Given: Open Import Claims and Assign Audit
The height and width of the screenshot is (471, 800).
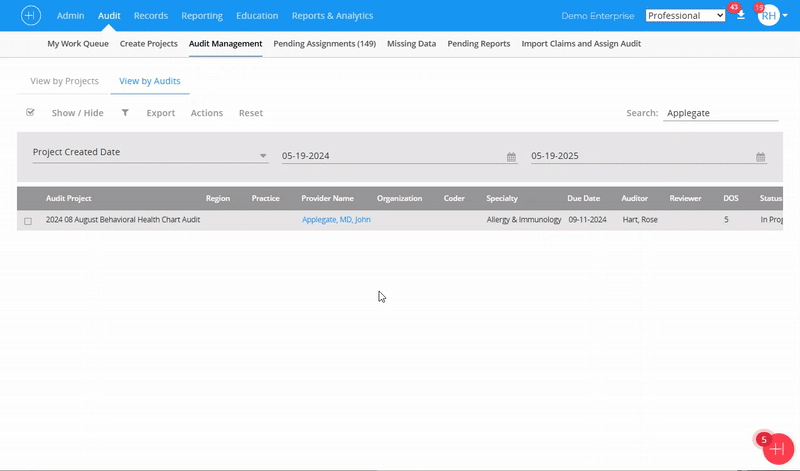Looking at the screenshot, I should [x=581, y=44].
